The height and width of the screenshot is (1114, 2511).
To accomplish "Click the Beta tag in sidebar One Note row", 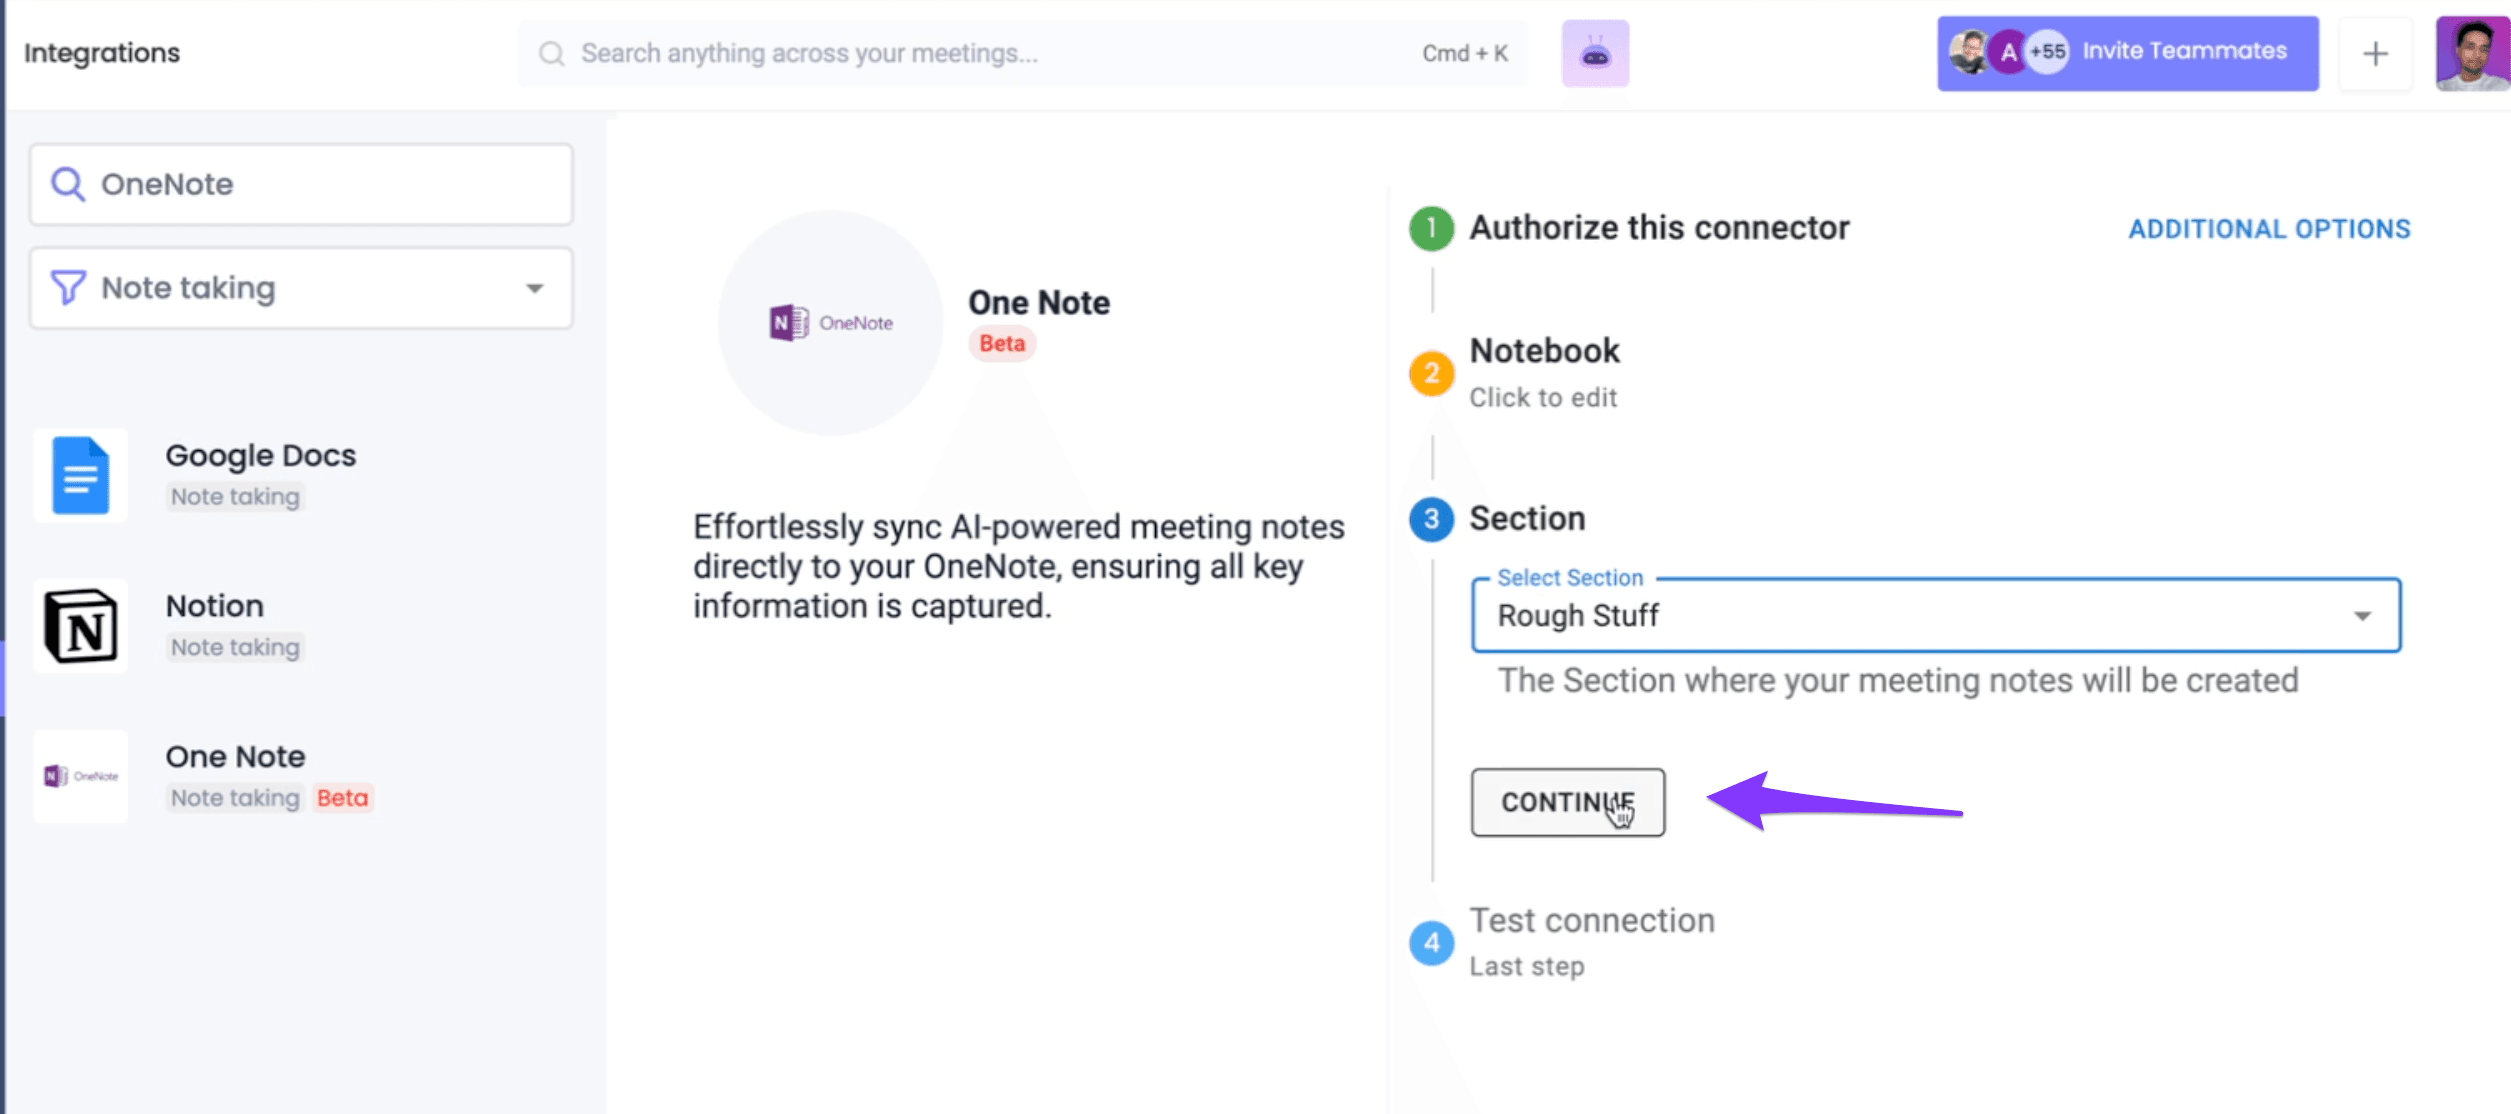I will click(x=342, y=798).
